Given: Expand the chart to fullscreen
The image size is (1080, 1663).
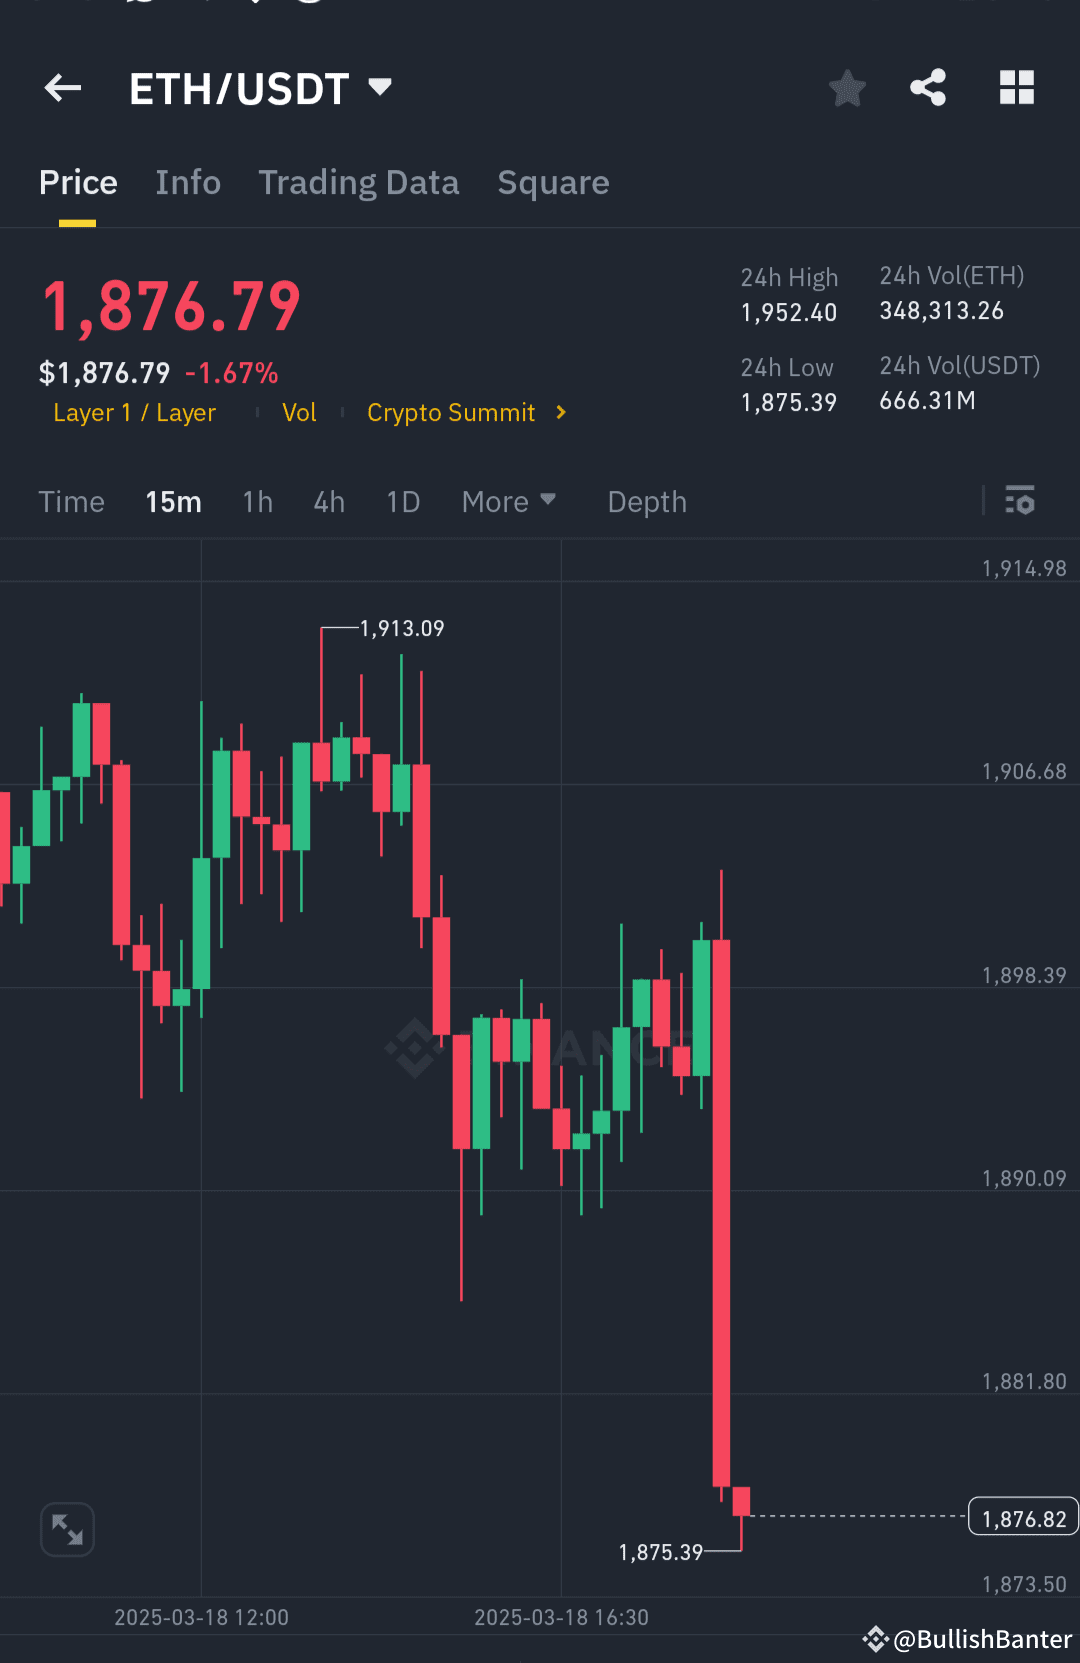Looking at the screenshot, I should (x=66, y=1529).
